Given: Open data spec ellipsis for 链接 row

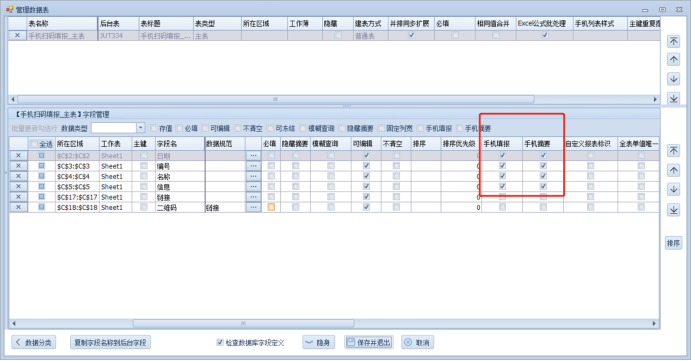Looking at the screenshot, I should 253,197.
